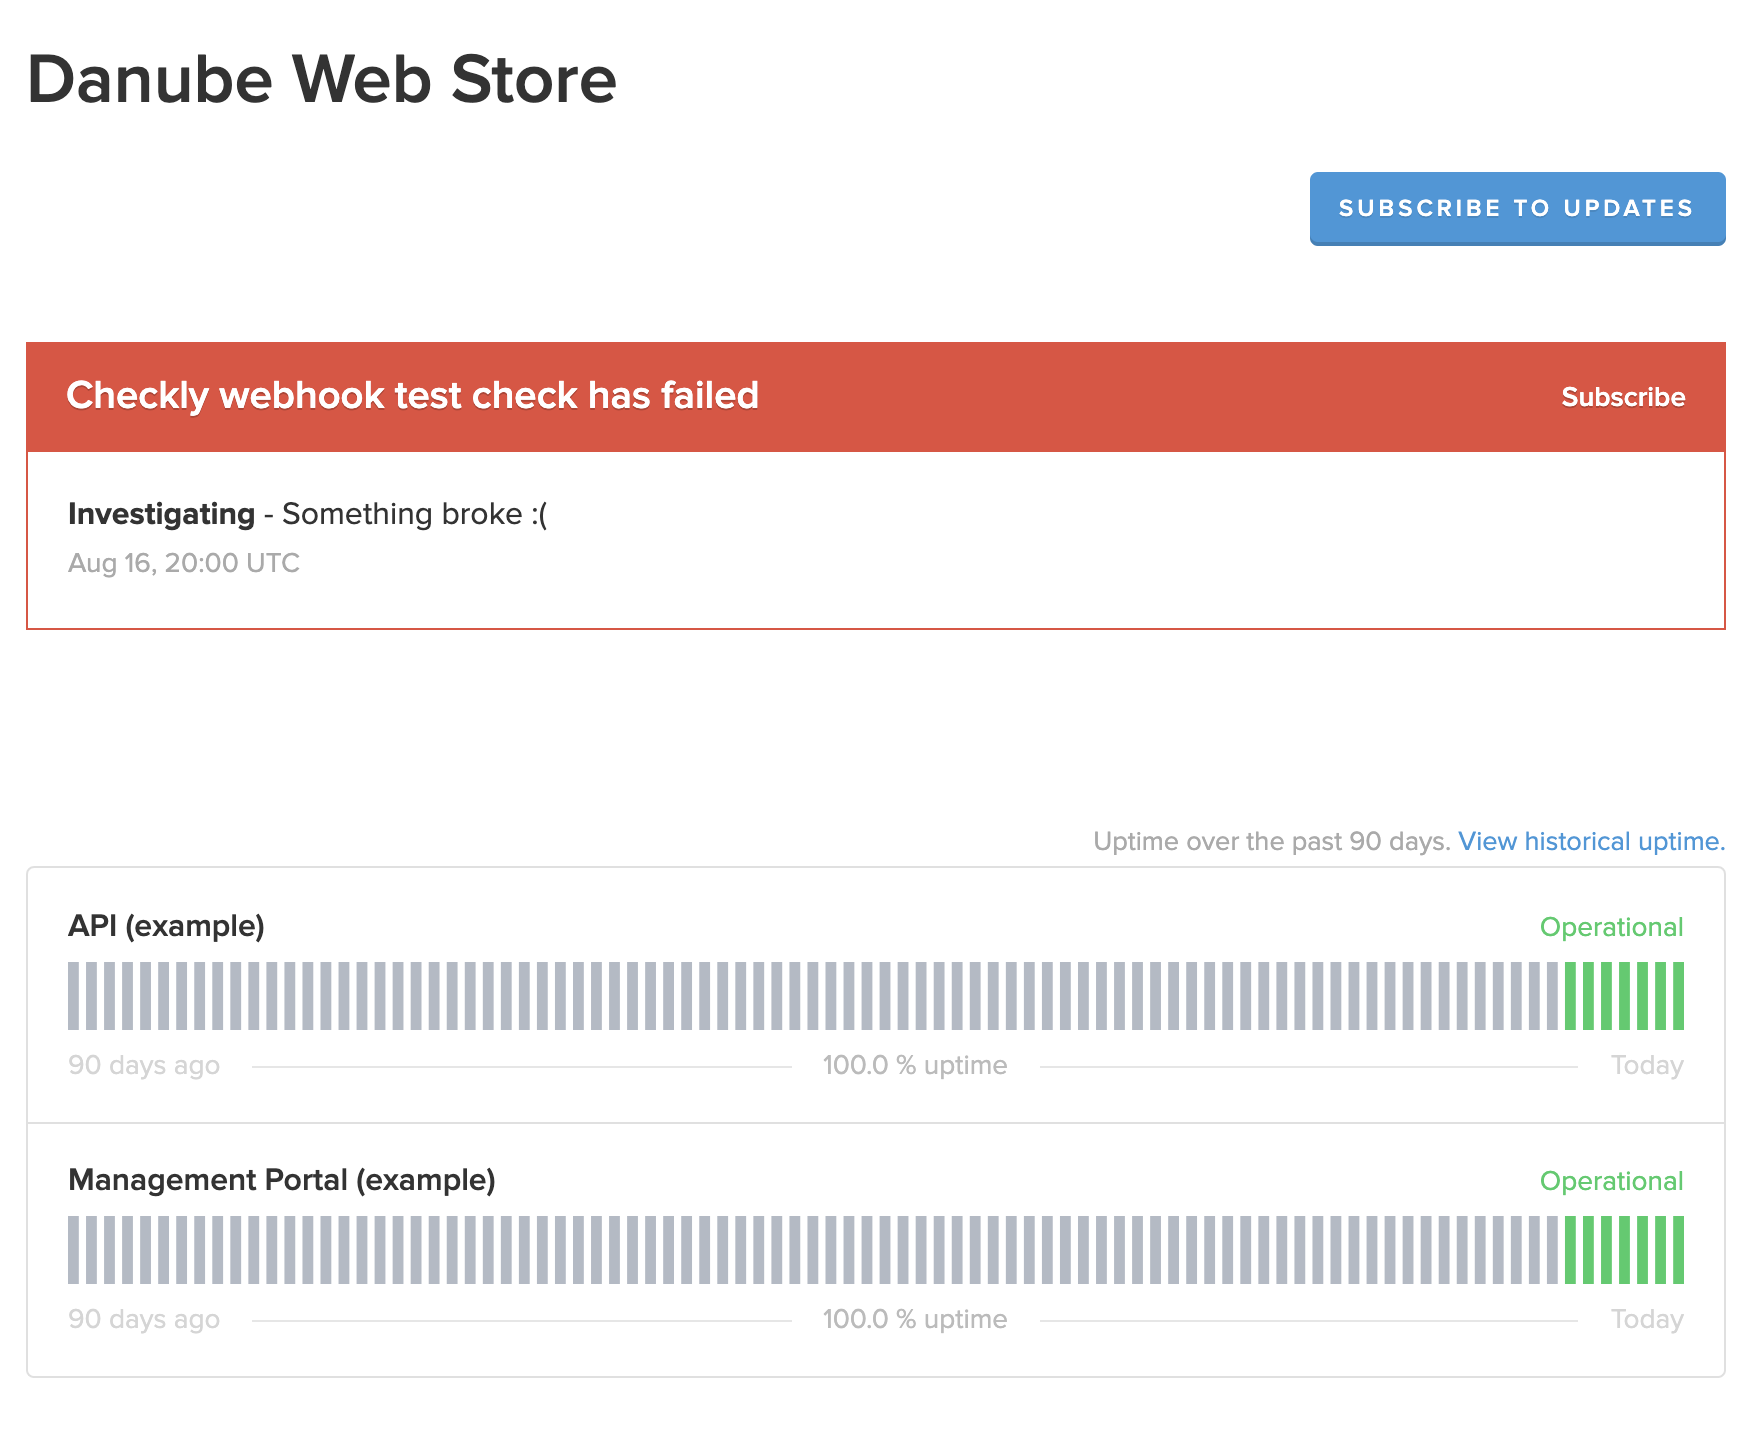Select the rightmost green bar in API uptime
This screenshot has width=1758, height=1430.
pos(1678,996)
